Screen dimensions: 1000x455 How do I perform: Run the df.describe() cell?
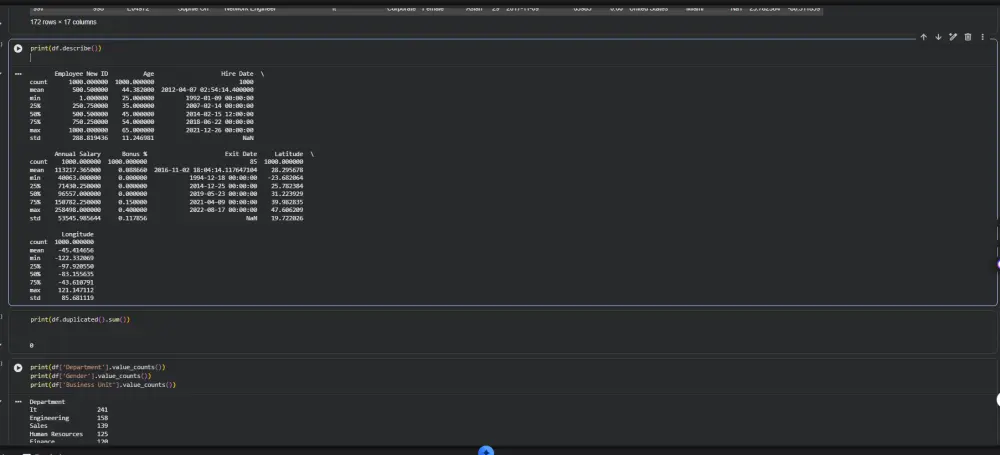tap(18, 48)
